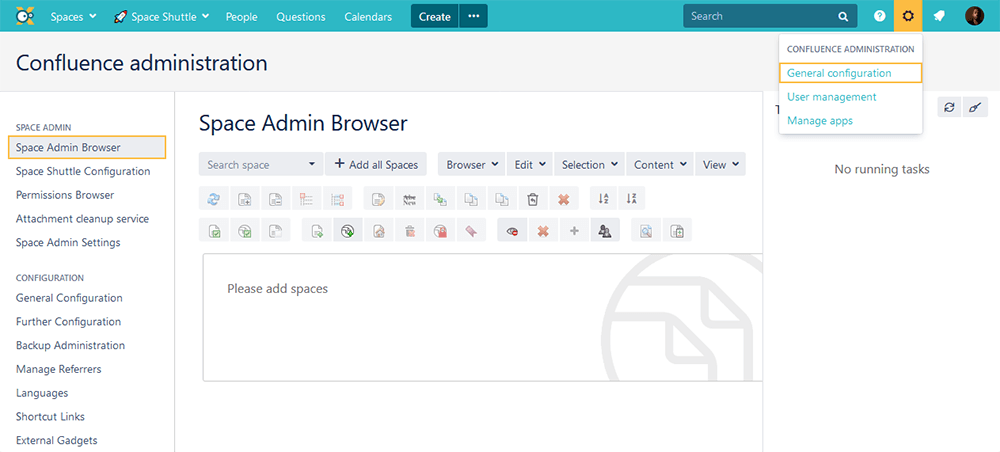Click the refresh spaces icon with blue arrows
This screenshot has width=1000, height=452.
coord(214,198)
